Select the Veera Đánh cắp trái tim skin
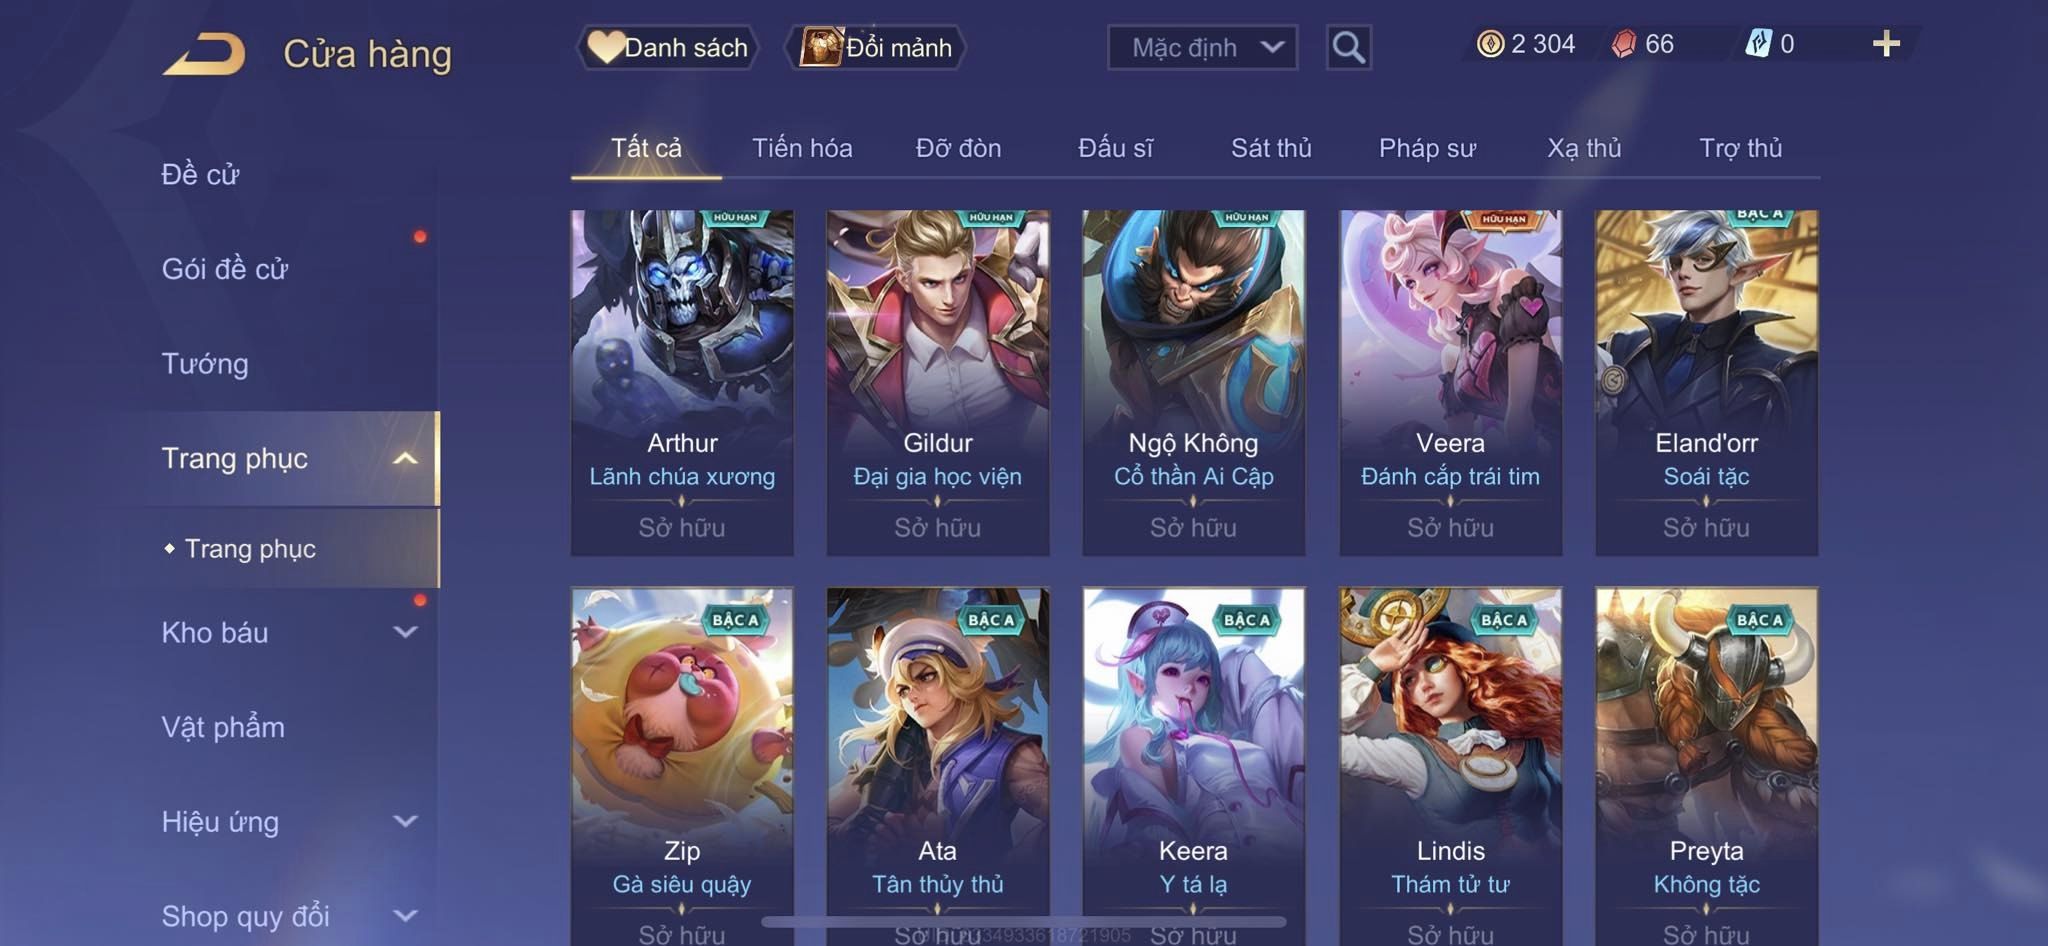The width and height of the screenshot is (2048, 946). pos(1450,383)
